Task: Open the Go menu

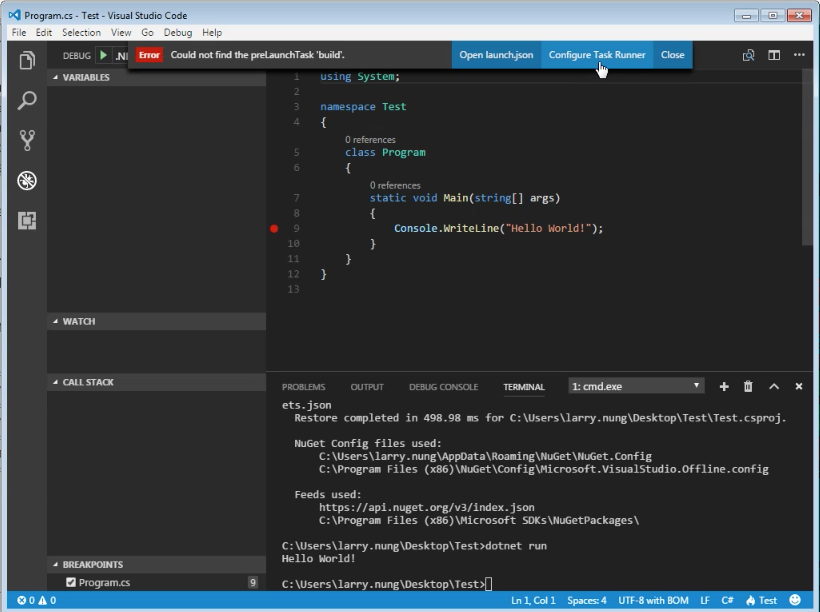Action: pos(147,32)
